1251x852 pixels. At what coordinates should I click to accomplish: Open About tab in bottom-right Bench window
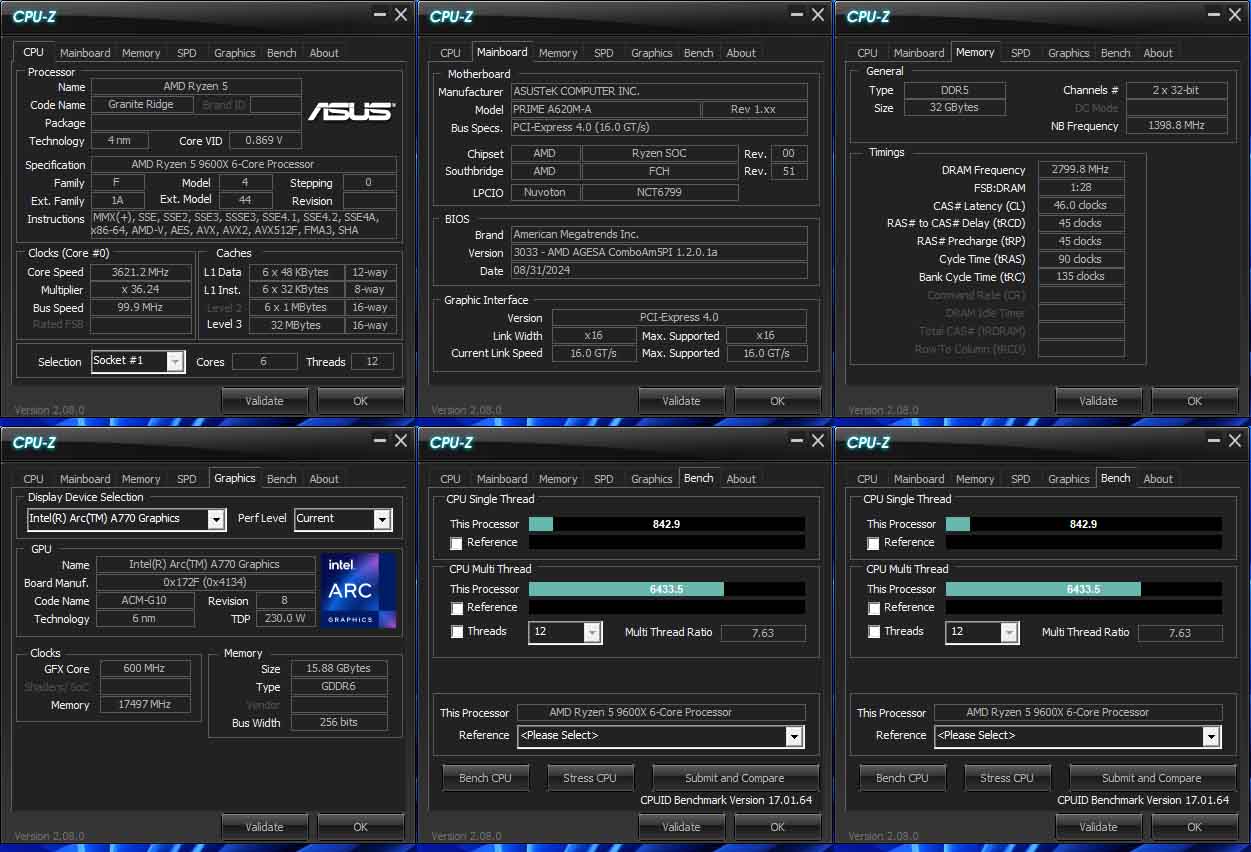point(1158,479)
